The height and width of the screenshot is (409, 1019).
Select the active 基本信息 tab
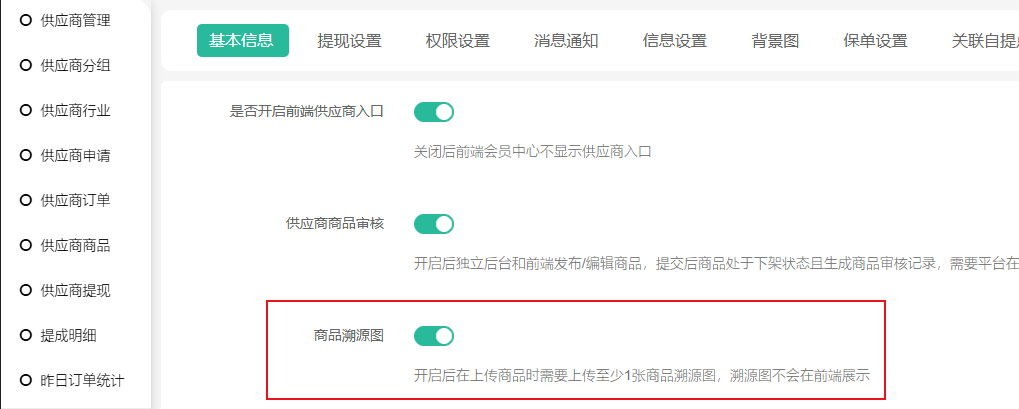(241, 41)
